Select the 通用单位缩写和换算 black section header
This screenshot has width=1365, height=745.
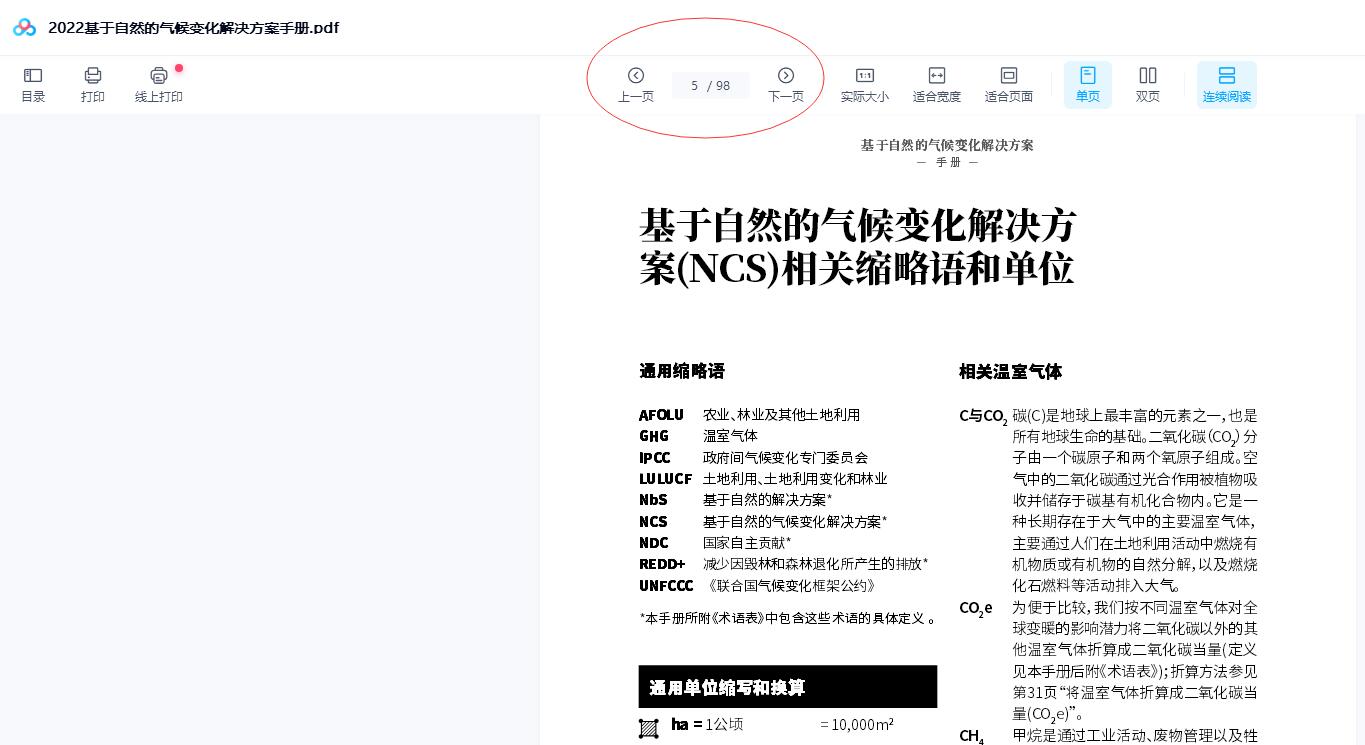point(788,687)
